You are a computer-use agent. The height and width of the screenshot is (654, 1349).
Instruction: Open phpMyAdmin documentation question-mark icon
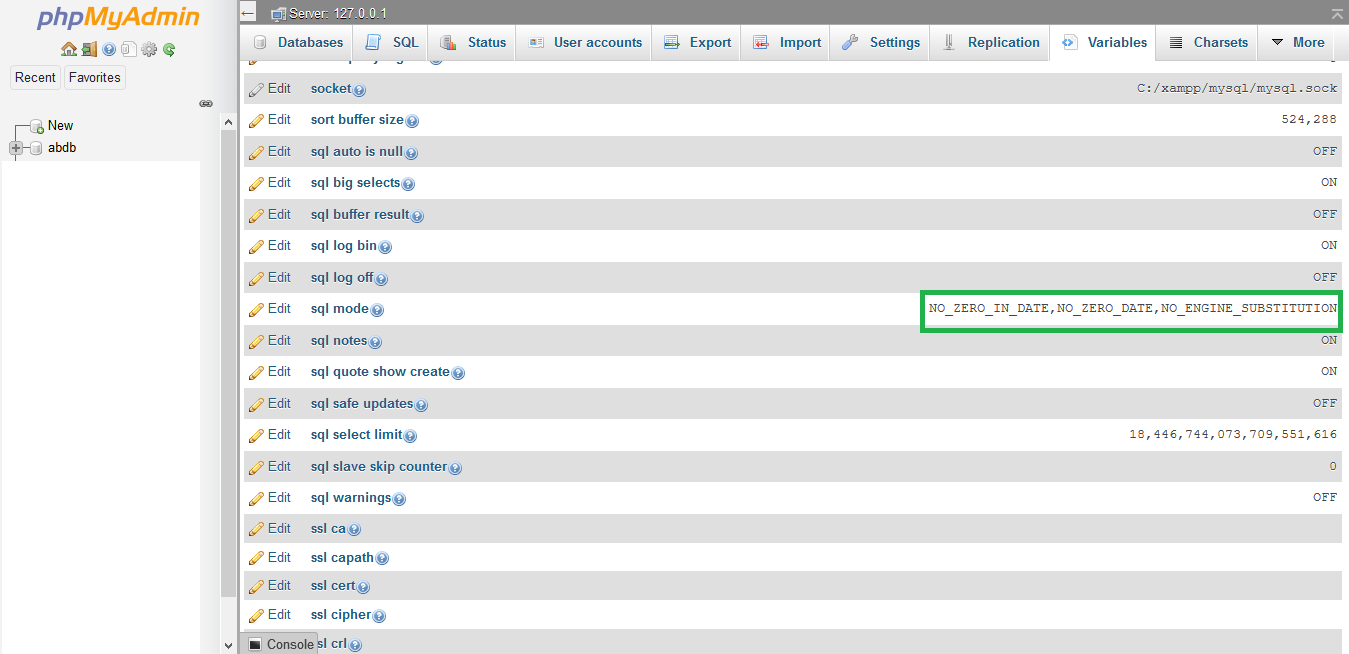pyautogui.click(x=109, y=49)
